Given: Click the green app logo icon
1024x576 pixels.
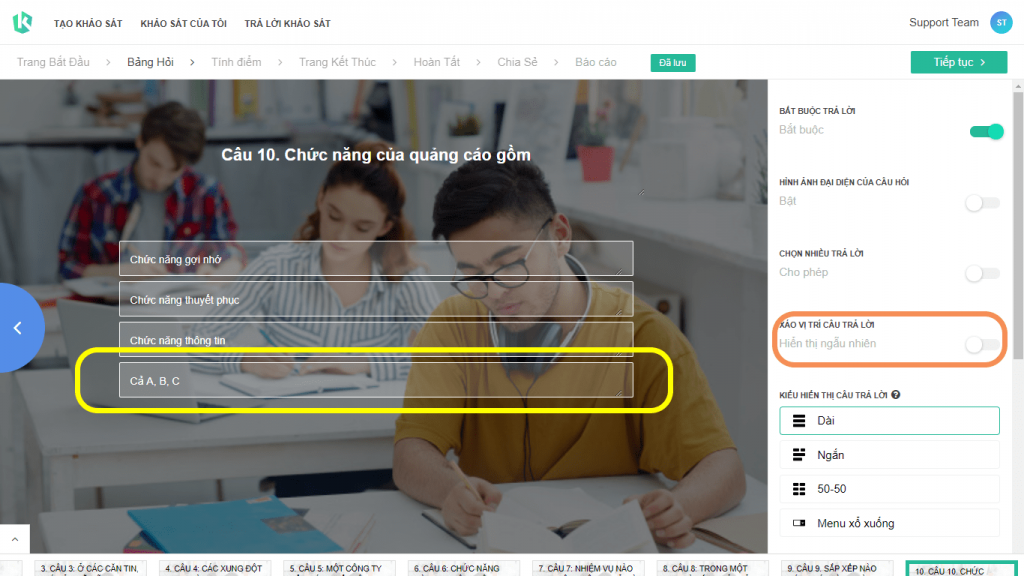Looking at the screenshot, I should (x=22, y=22).
